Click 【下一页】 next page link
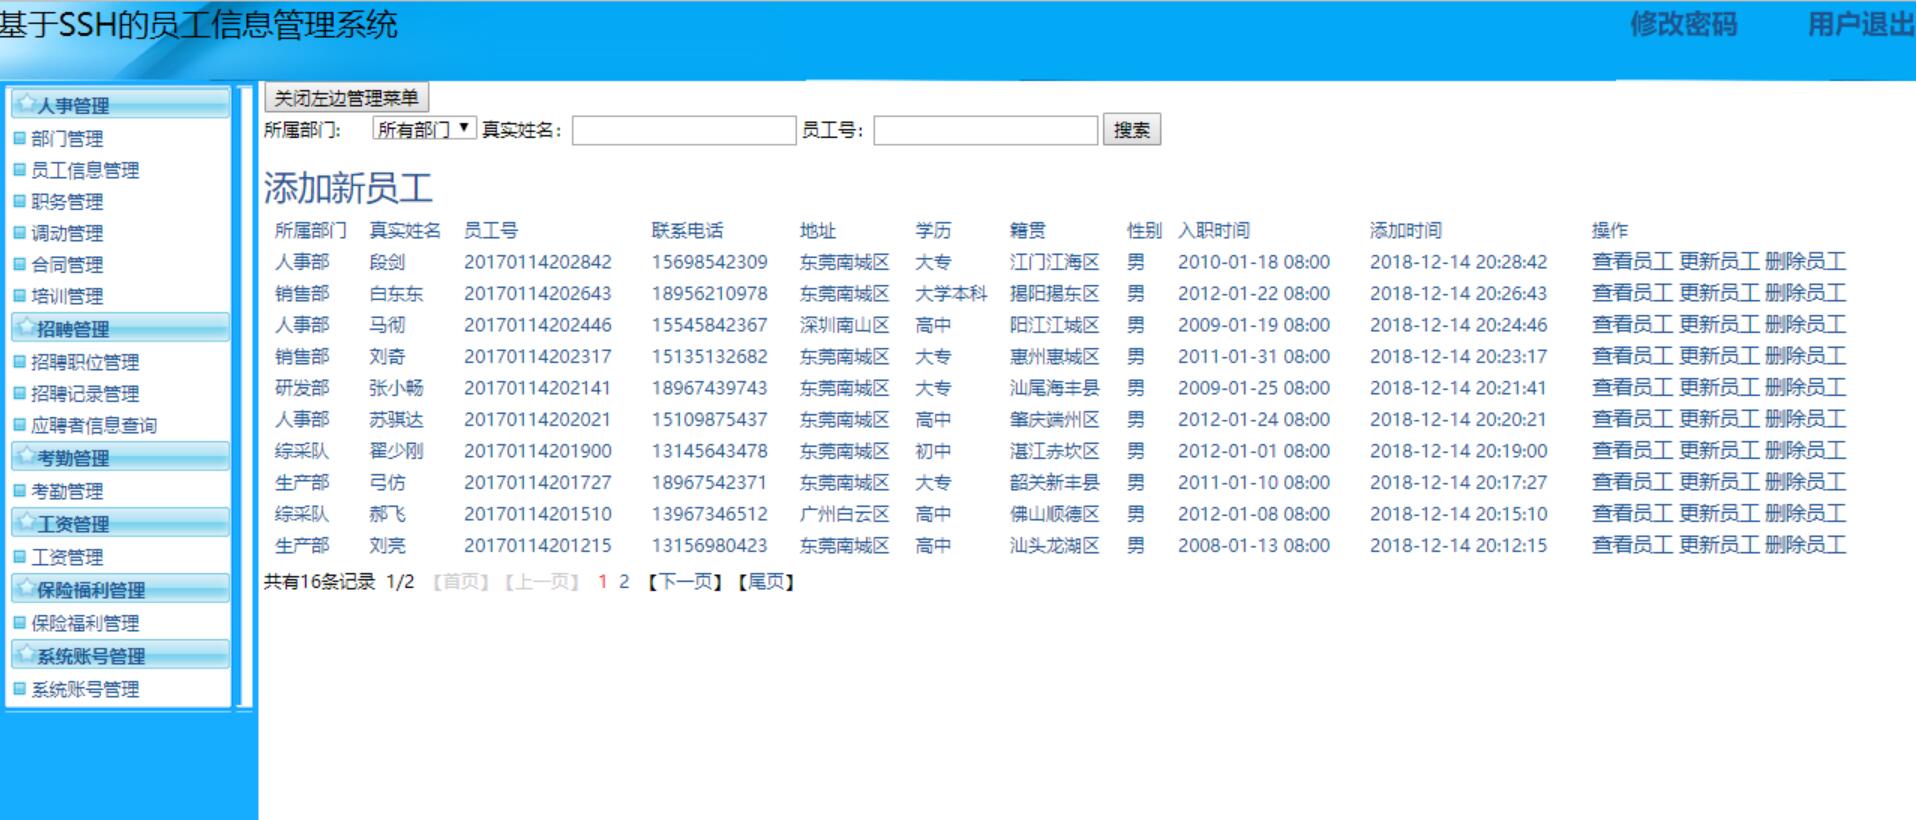The image size is (1916, 820). pos(684,582)
